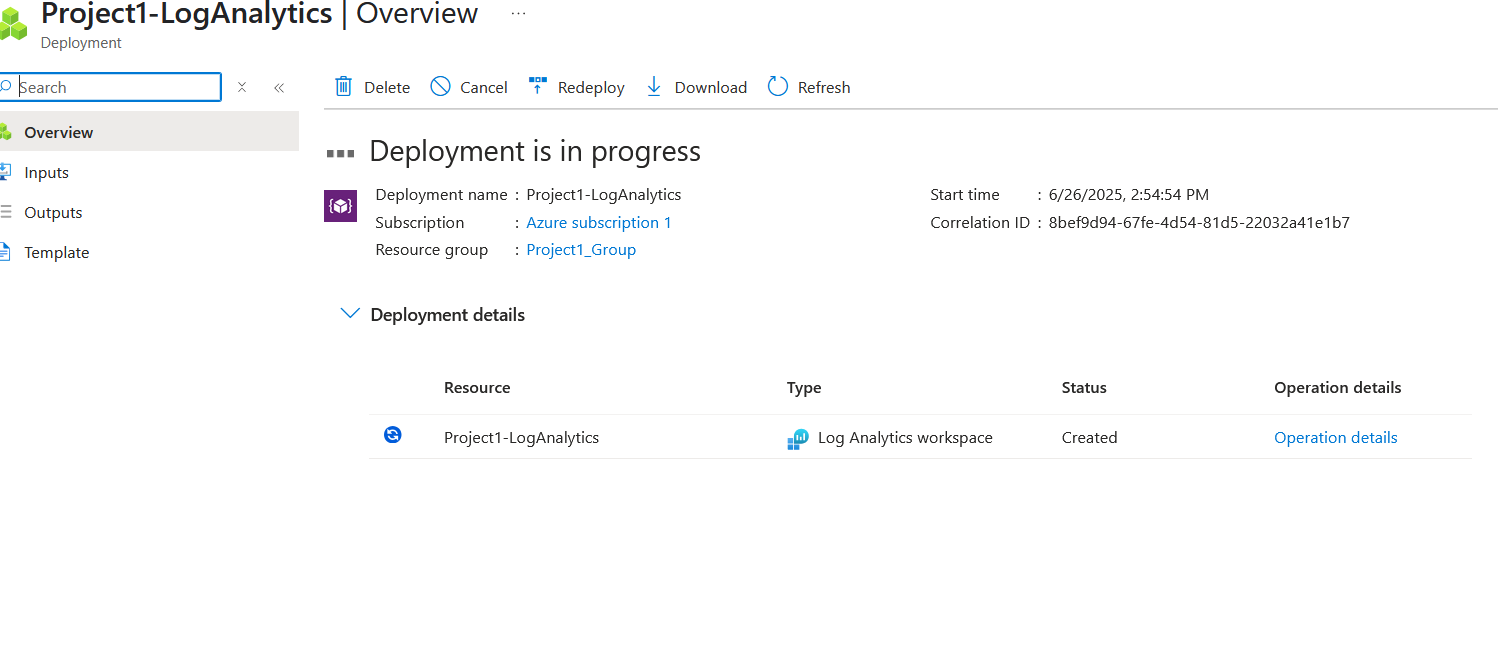Viewport: 1498px width, 659px height.
Task: Click the Refresh button label
Action: (x=824, y=87)
